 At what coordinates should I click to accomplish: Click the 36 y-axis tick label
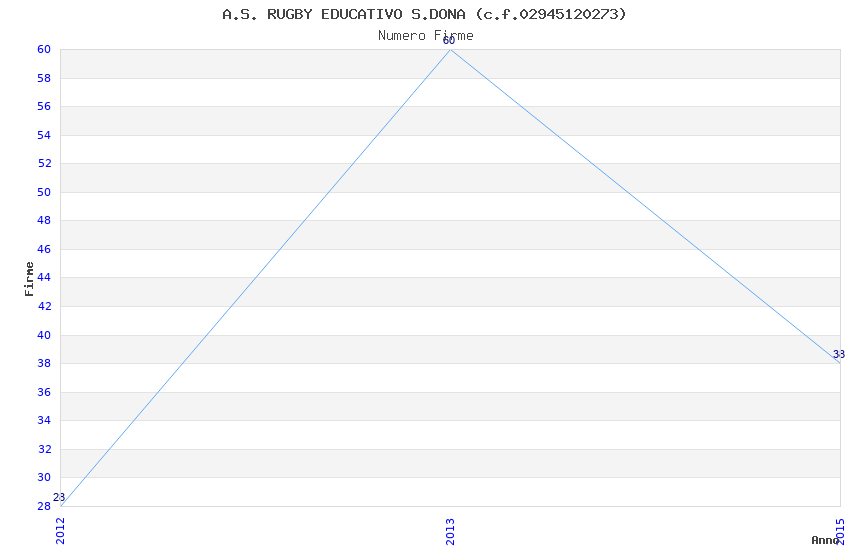click(x=44, y=392)
